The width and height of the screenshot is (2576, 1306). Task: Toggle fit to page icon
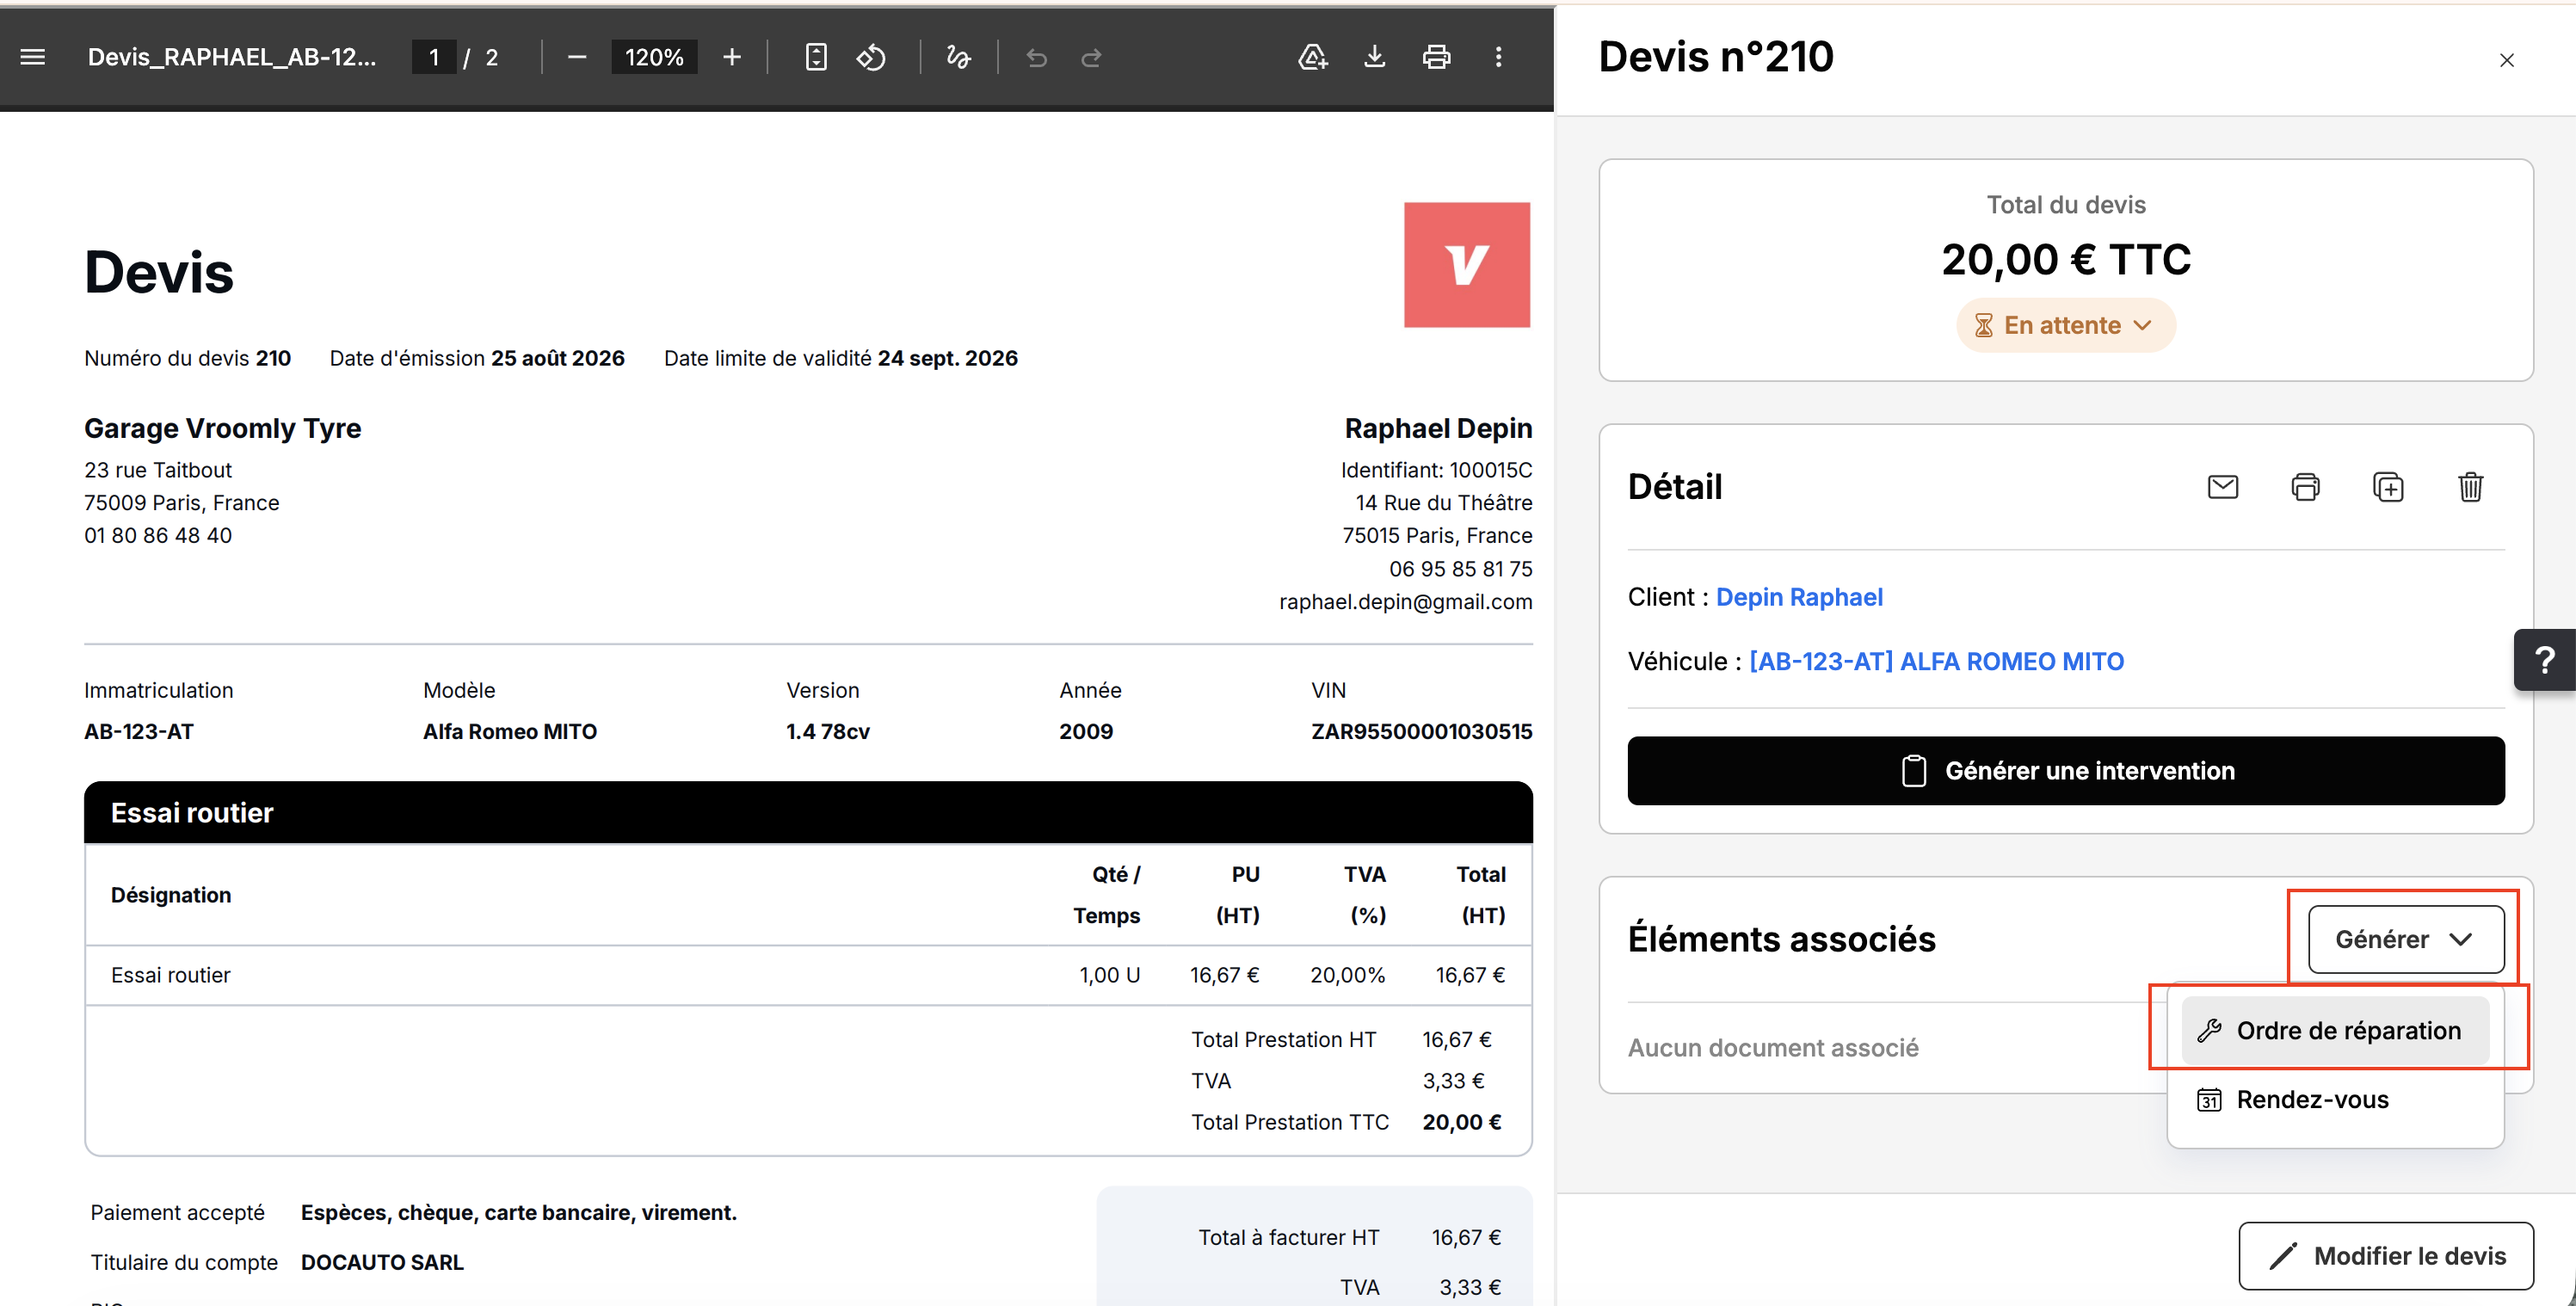[816, 57]
